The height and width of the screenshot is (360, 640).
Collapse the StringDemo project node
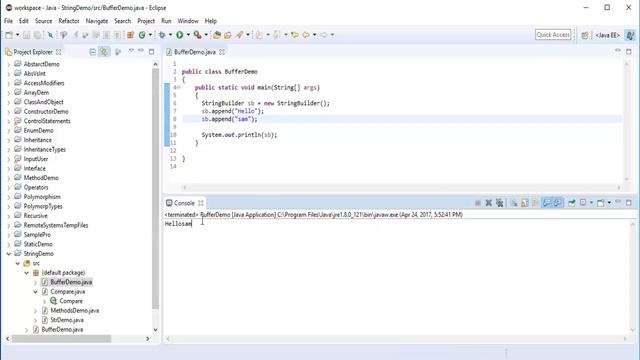click(x=9, y=254)
